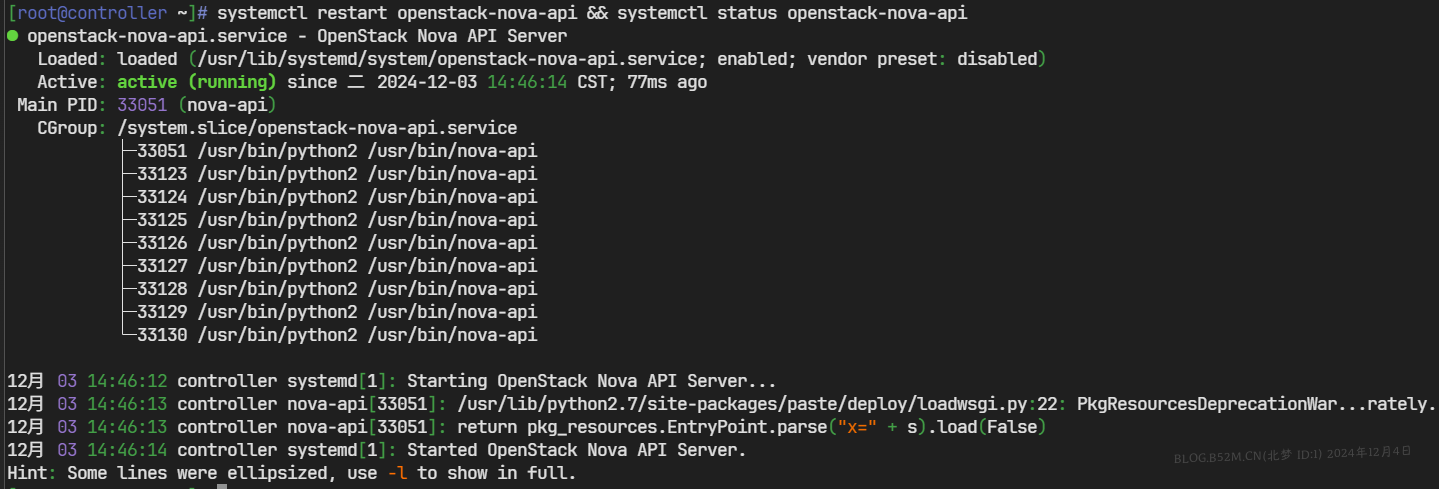Click '77ms ago' text
The image size is (1439, 489).
(667, 82)
